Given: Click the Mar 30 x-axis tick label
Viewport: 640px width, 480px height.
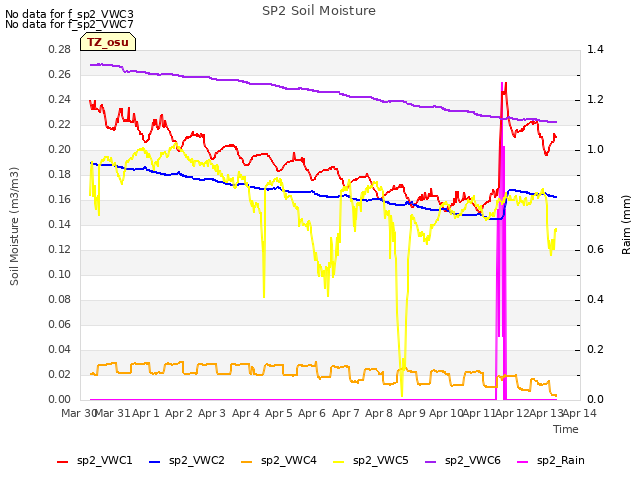Looking at the screenshot, I should click(x=79, y=413).
